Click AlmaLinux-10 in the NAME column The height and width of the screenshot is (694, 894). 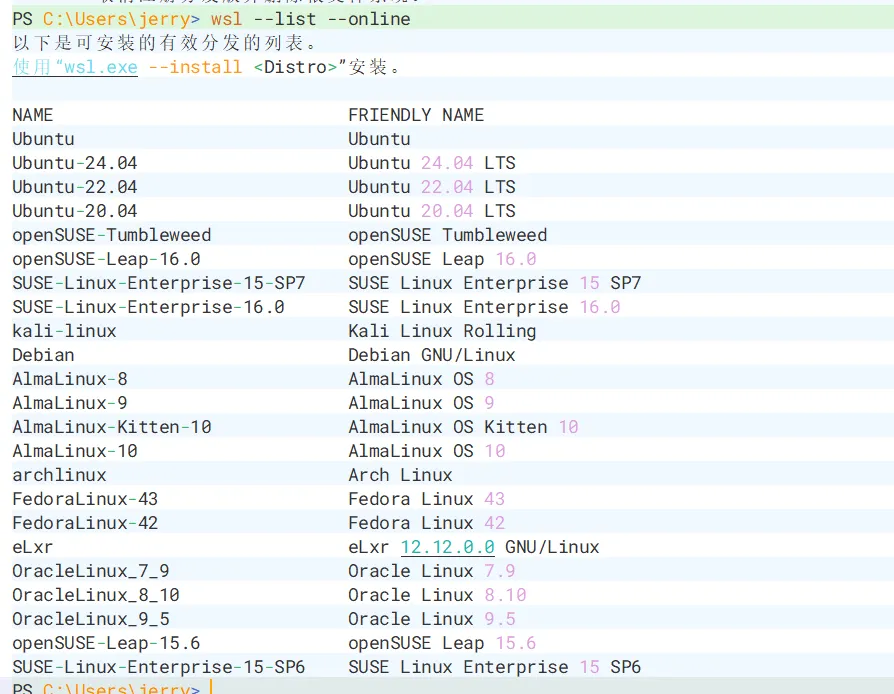click(x=75, y=451)
